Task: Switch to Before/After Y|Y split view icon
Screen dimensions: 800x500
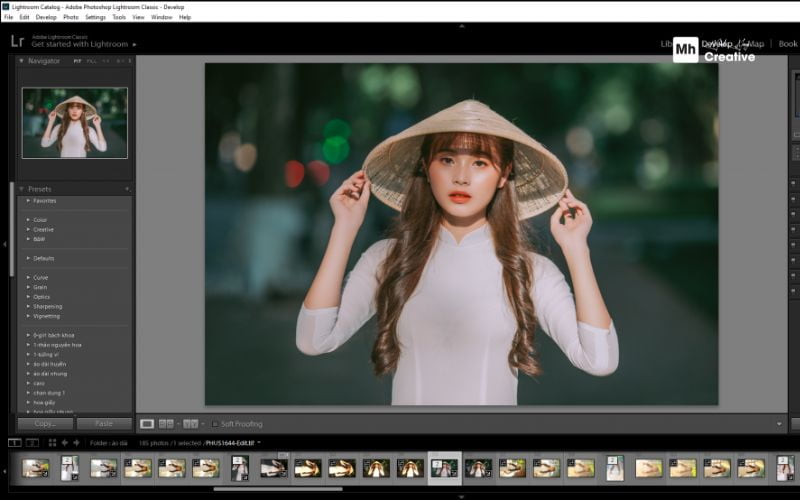Action: [x=190, y=424]
